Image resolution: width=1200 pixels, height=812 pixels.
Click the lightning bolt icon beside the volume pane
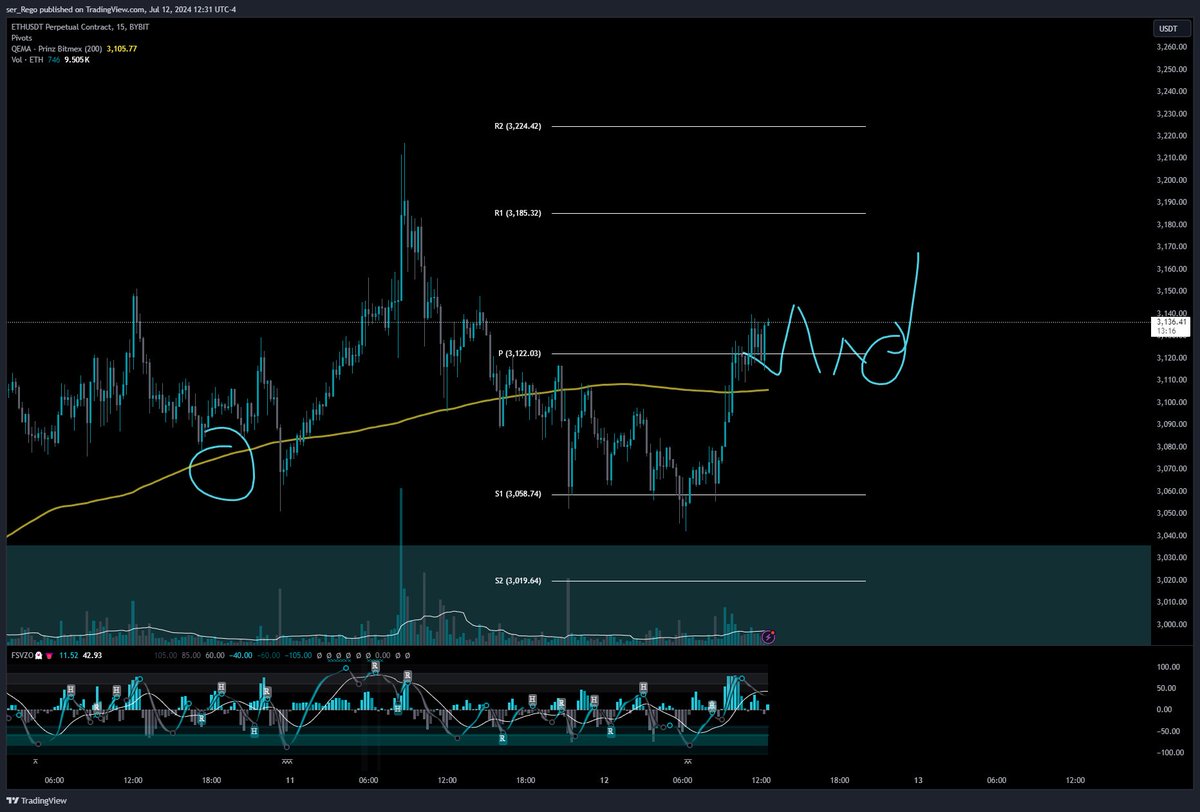point(770,636)
